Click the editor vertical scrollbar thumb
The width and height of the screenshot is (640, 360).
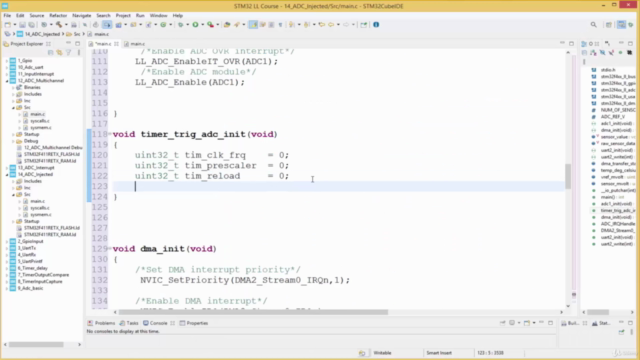568,176
